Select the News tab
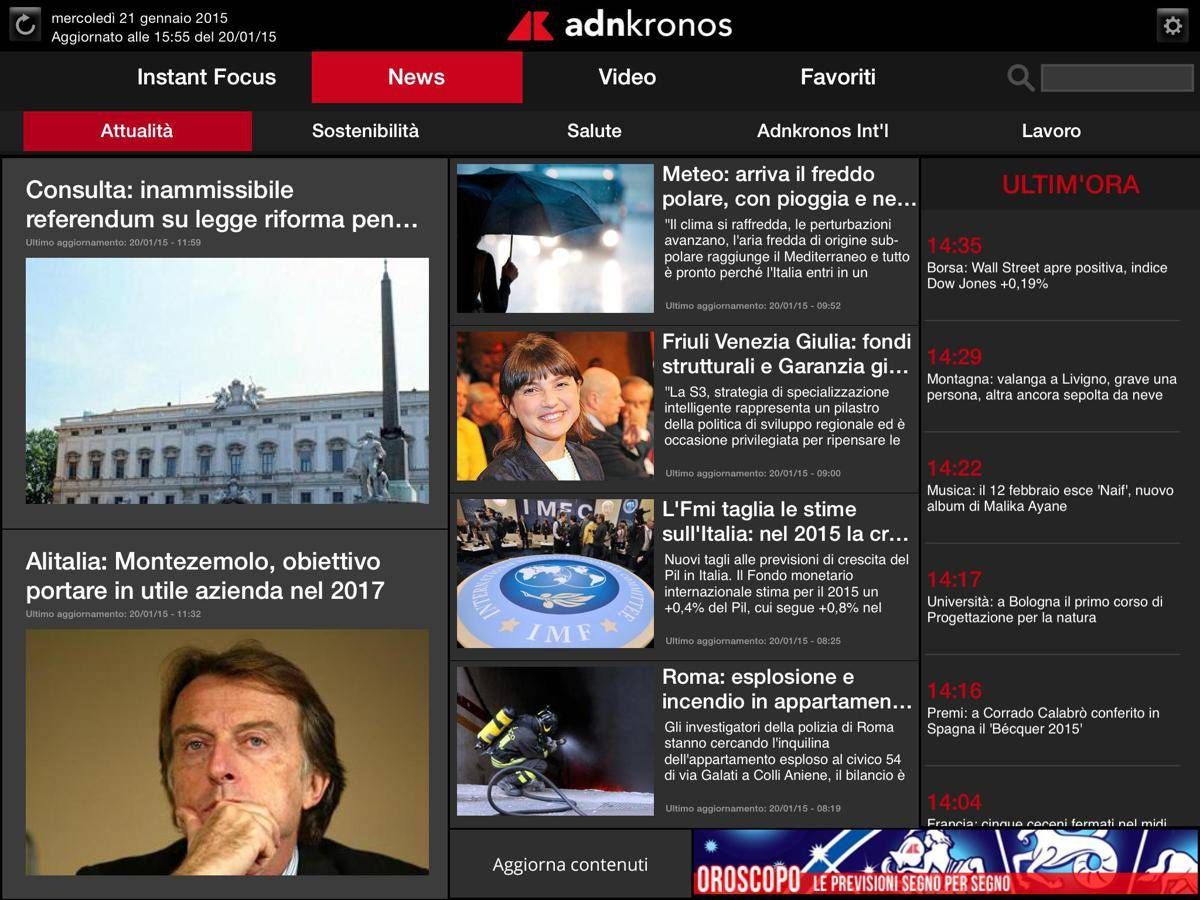 coord(417,77)
